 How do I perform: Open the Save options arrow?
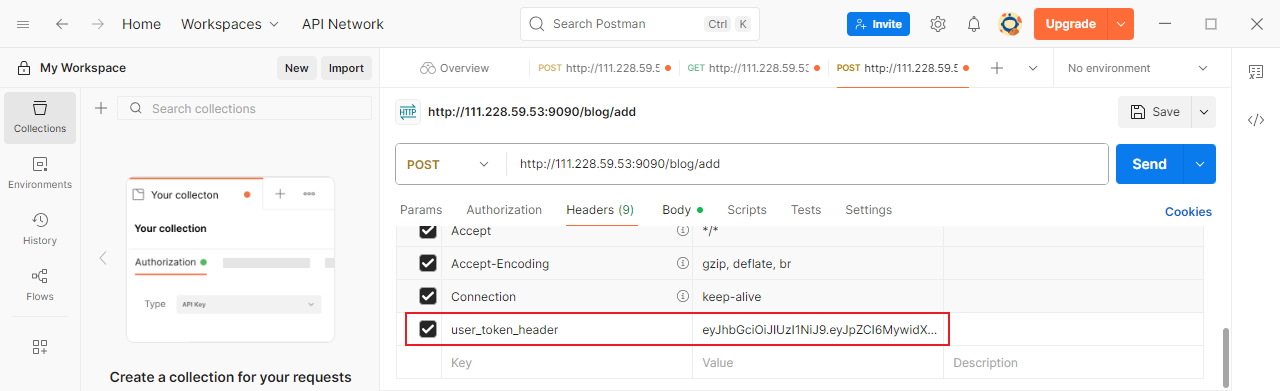click(1204, 112)
